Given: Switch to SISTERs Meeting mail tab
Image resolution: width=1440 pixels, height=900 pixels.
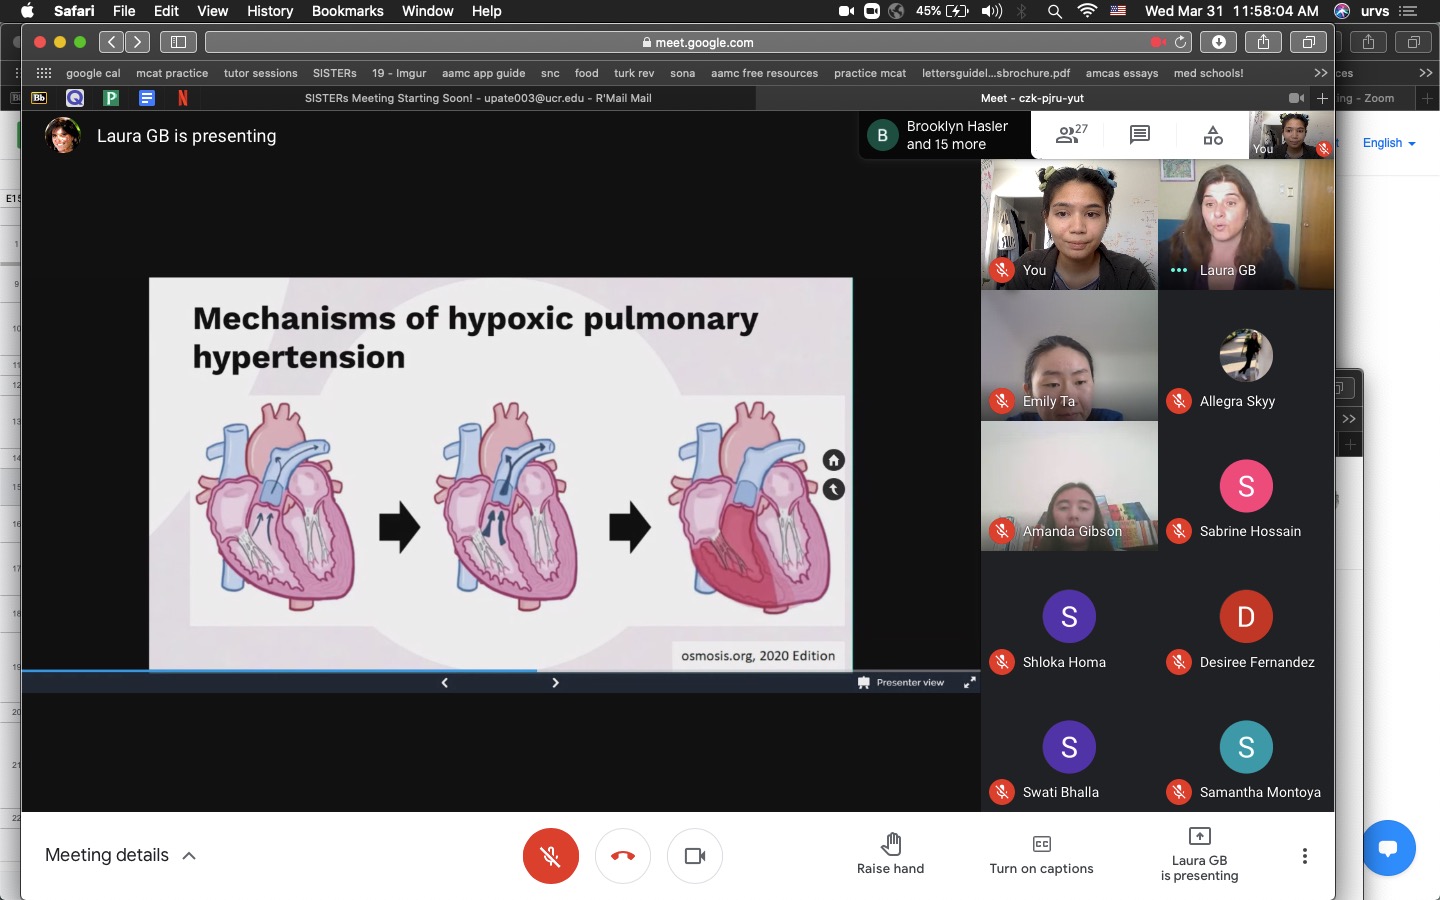Looking at the screenshot, I should (x=478, y=98).
